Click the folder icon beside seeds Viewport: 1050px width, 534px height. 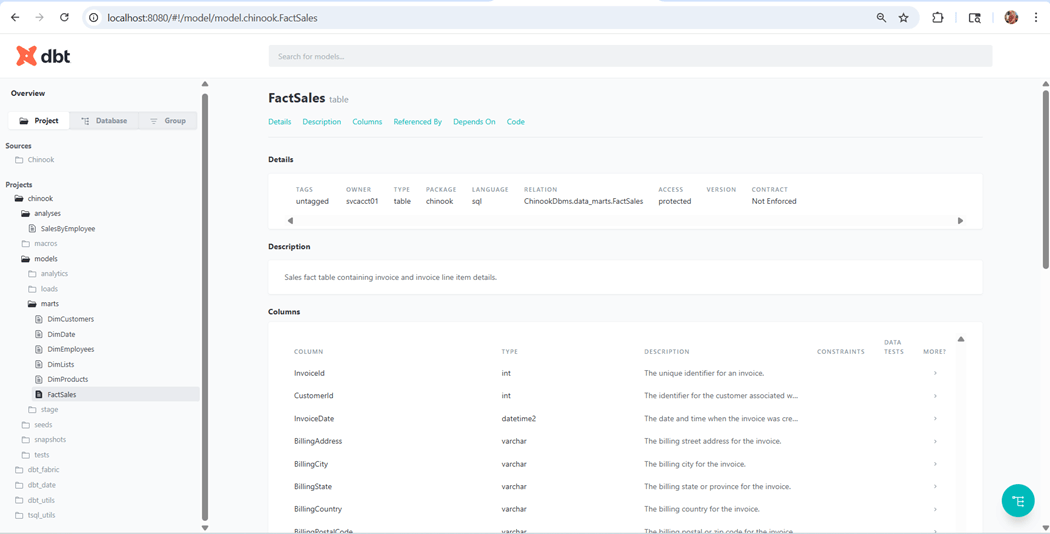[x=25, y=425]
